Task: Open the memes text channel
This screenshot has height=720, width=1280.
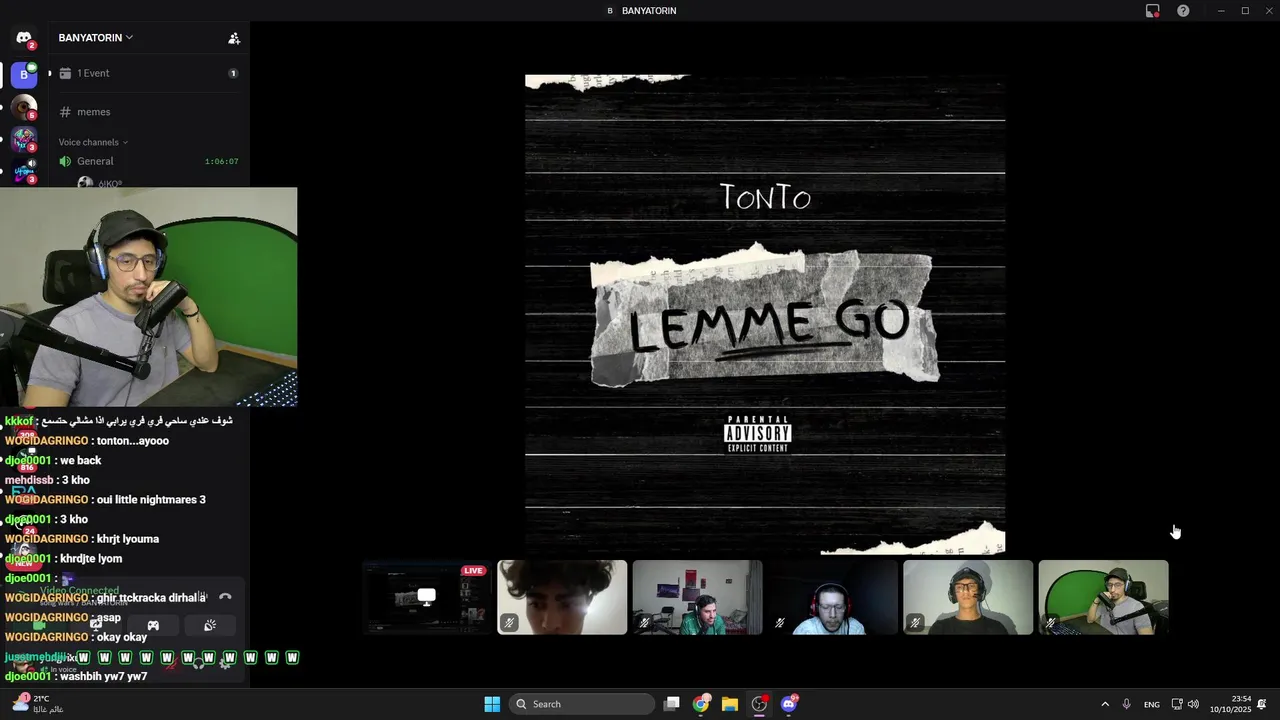Action: (x=148, y=112)
